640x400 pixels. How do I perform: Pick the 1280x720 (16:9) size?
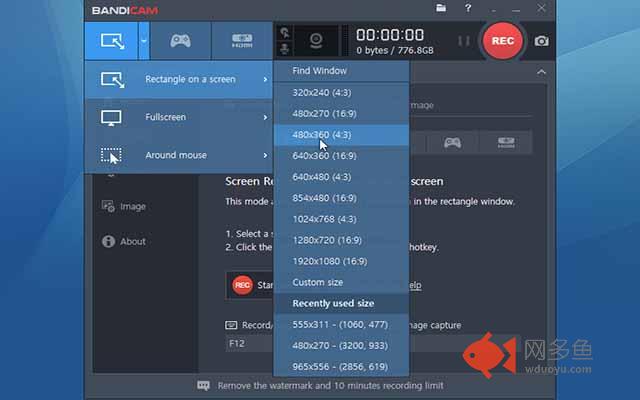(x=341, y=240)
